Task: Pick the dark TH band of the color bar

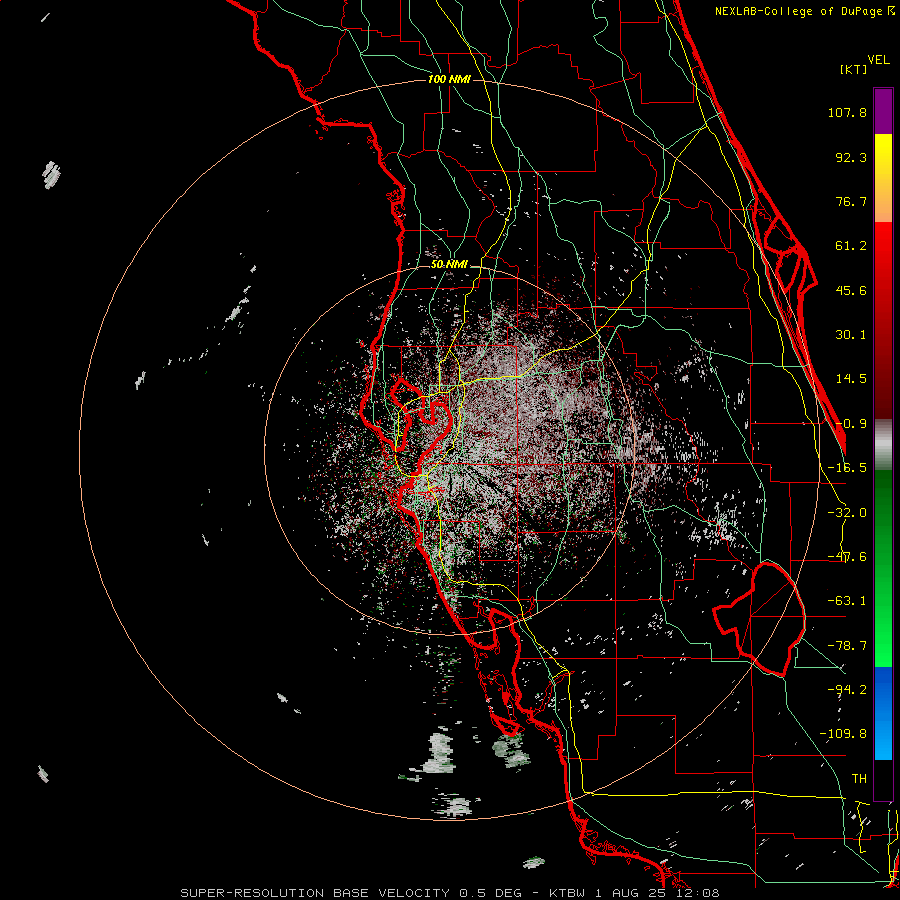Action: pyautogui.click(x=883, y=779)
